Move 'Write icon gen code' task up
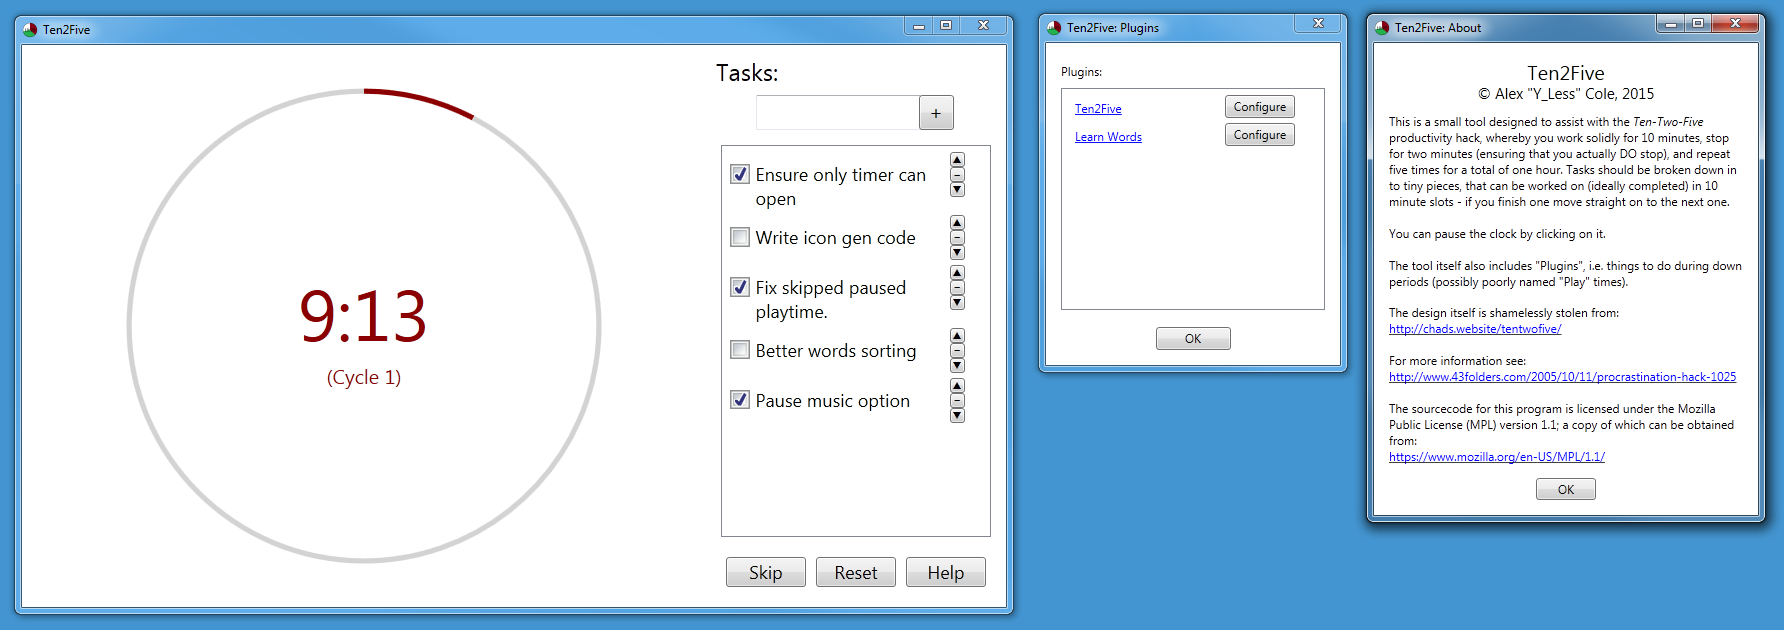1784x630 pixels. 957,223
